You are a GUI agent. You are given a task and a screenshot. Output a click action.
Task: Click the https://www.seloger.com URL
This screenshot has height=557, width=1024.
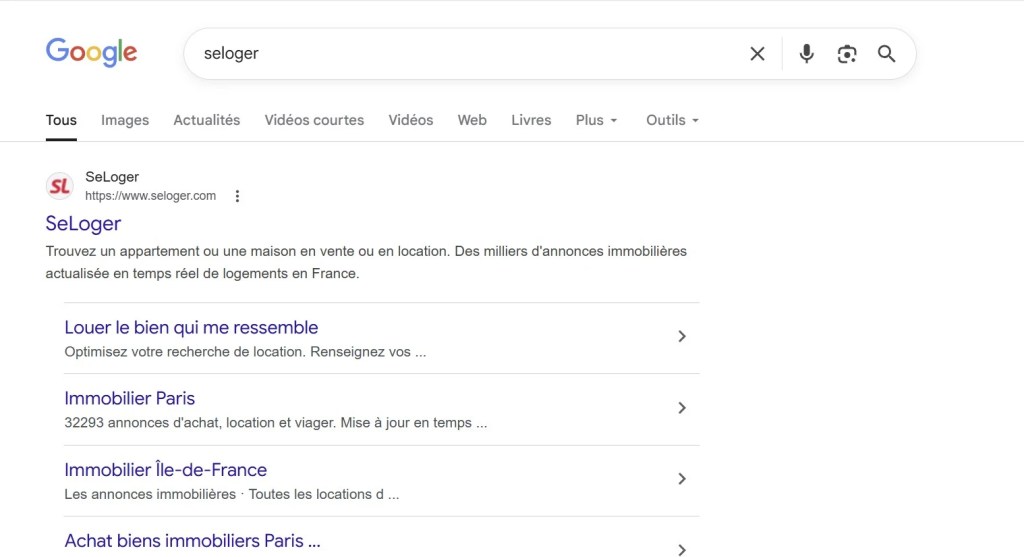[x=150, y=196]
